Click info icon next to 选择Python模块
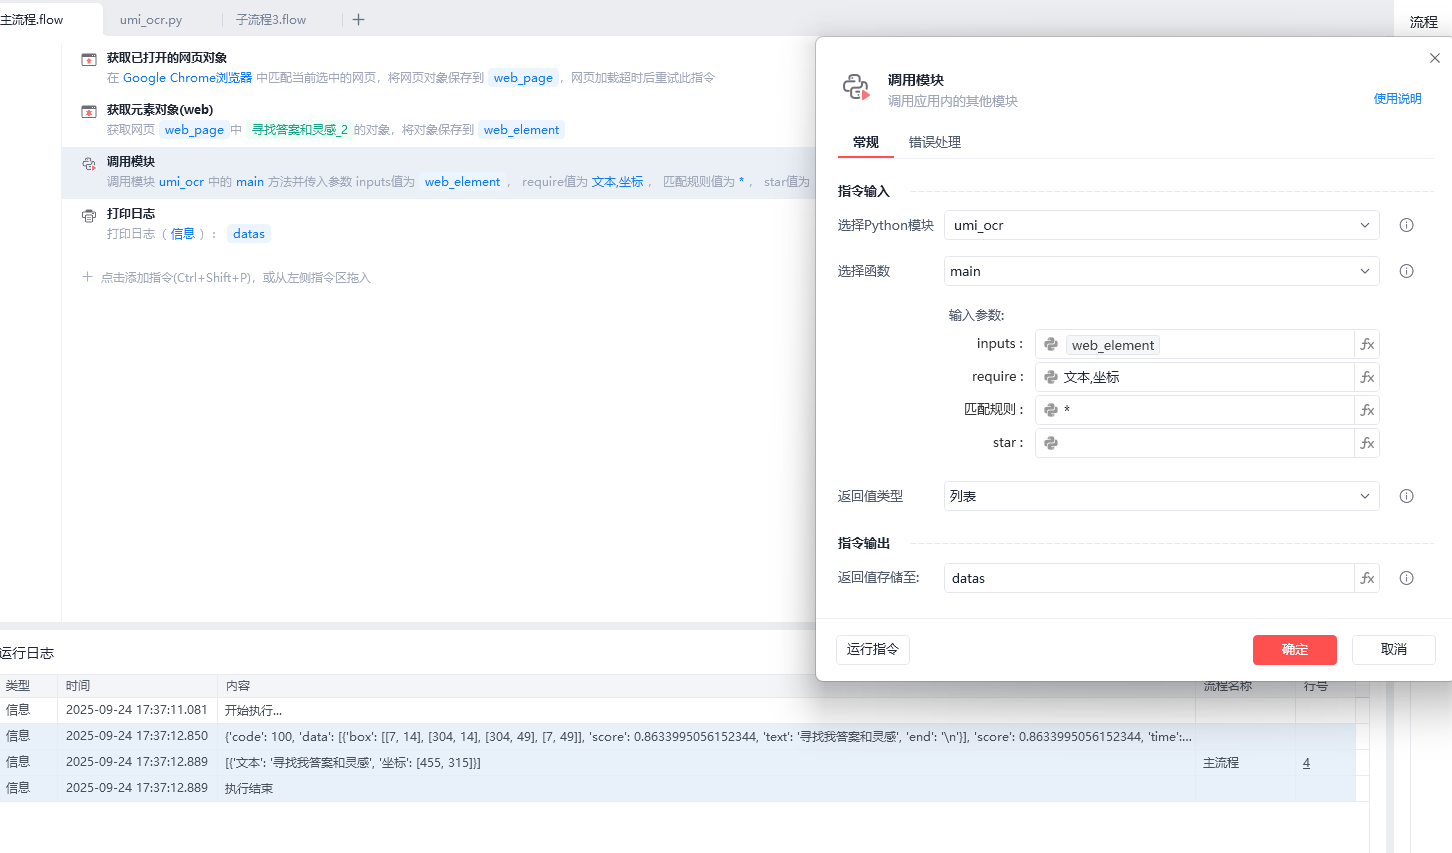Viewport: 1452px width, 853px height. (x=1406, y=225)
